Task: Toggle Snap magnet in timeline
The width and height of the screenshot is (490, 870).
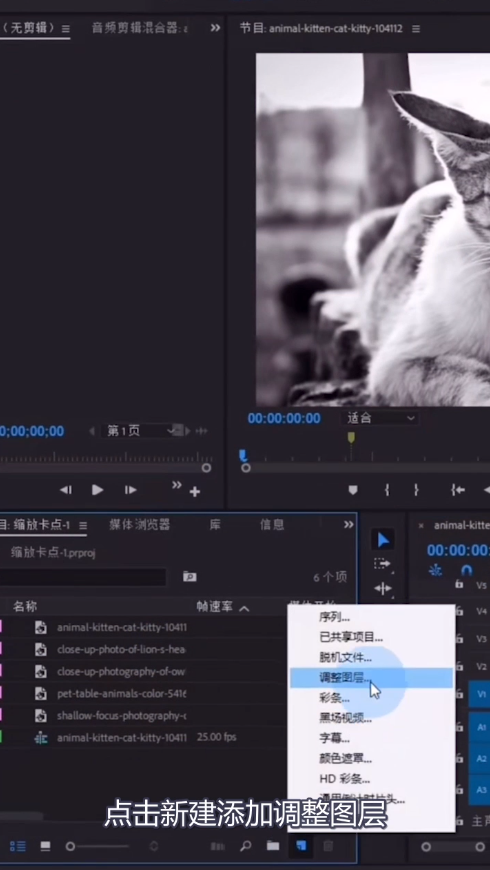Action: 467,570
